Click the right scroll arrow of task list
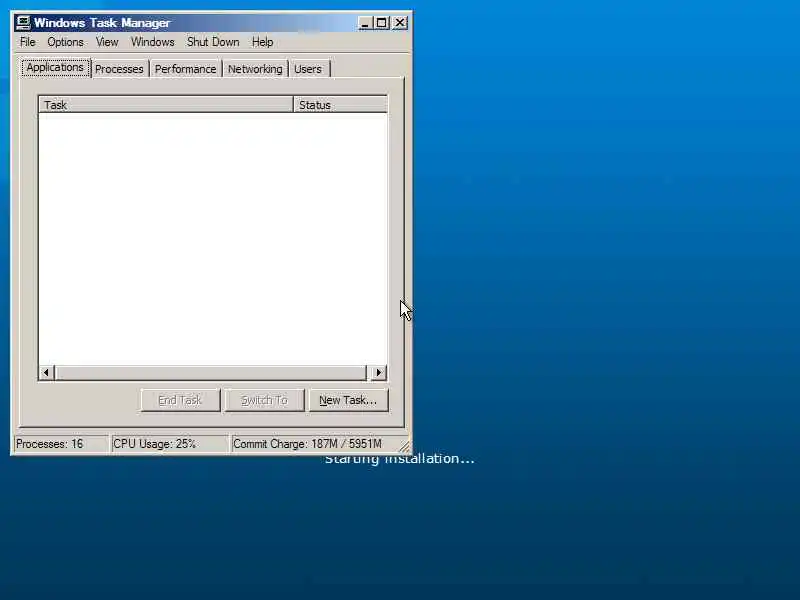 click(x=379, y=372)
